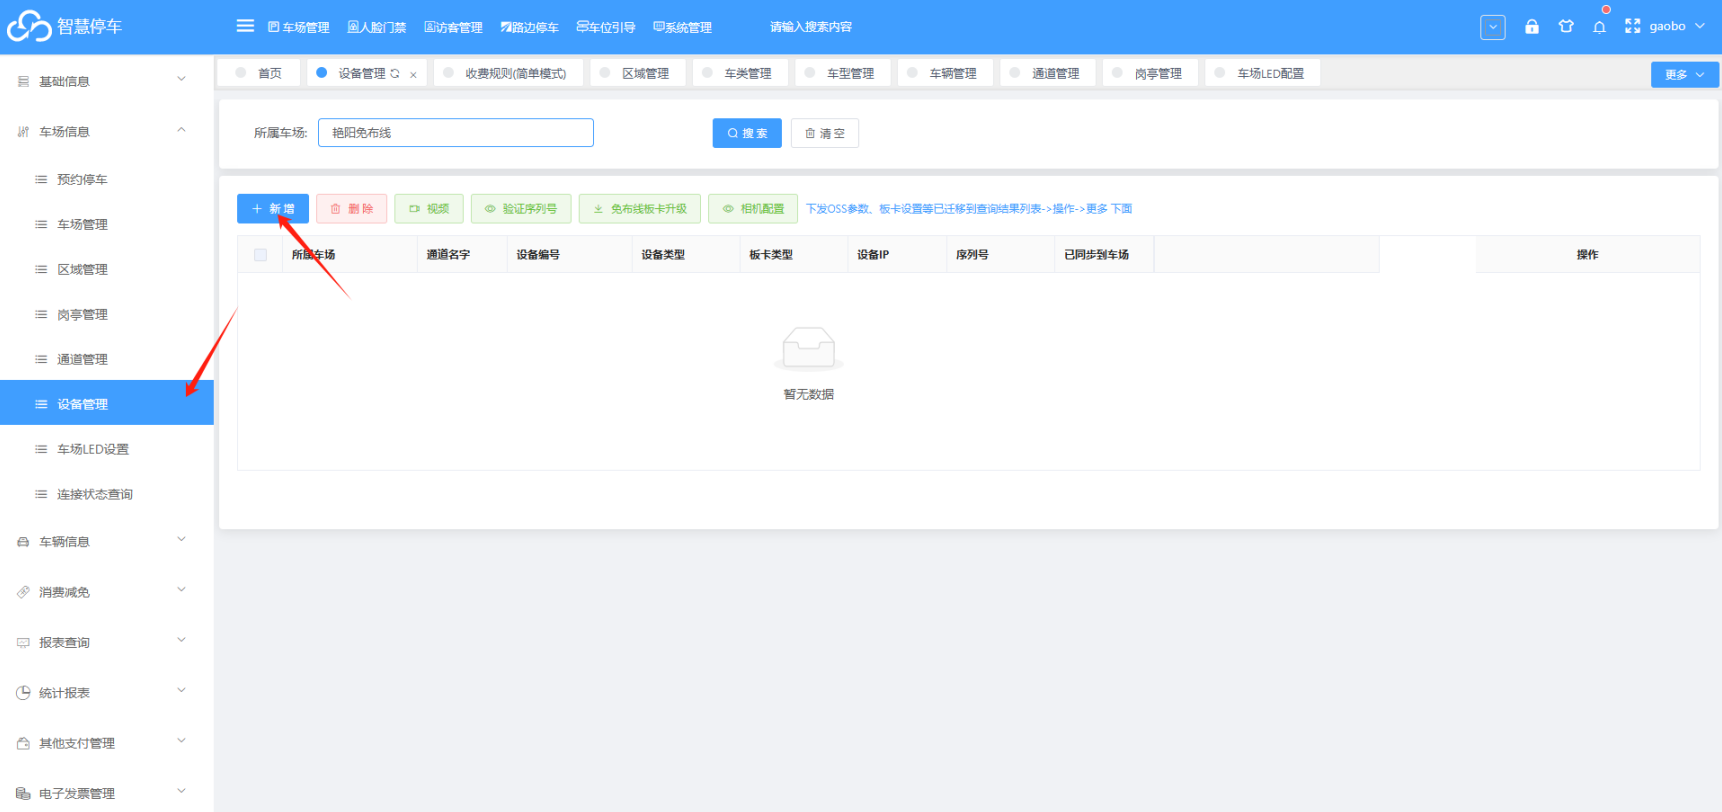This screenshot has height=812, width=1722.
Task: Open the notification bell
Action: pos(1600,27)
